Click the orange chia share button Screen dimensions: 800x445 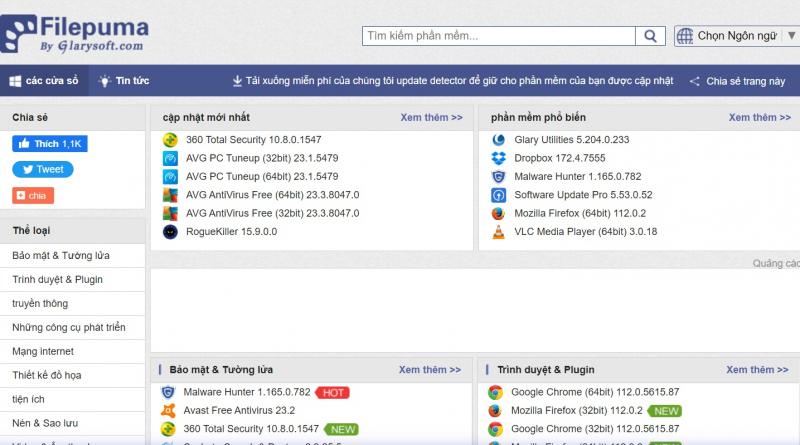coord(33,195)
